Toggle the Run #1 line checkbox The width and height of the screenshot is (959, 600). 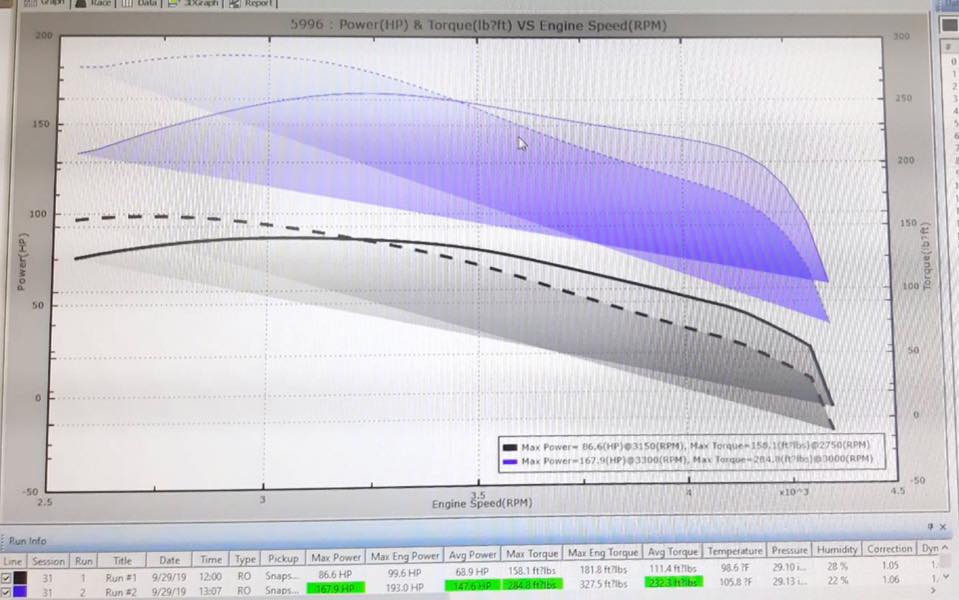(x=6, y=578)
